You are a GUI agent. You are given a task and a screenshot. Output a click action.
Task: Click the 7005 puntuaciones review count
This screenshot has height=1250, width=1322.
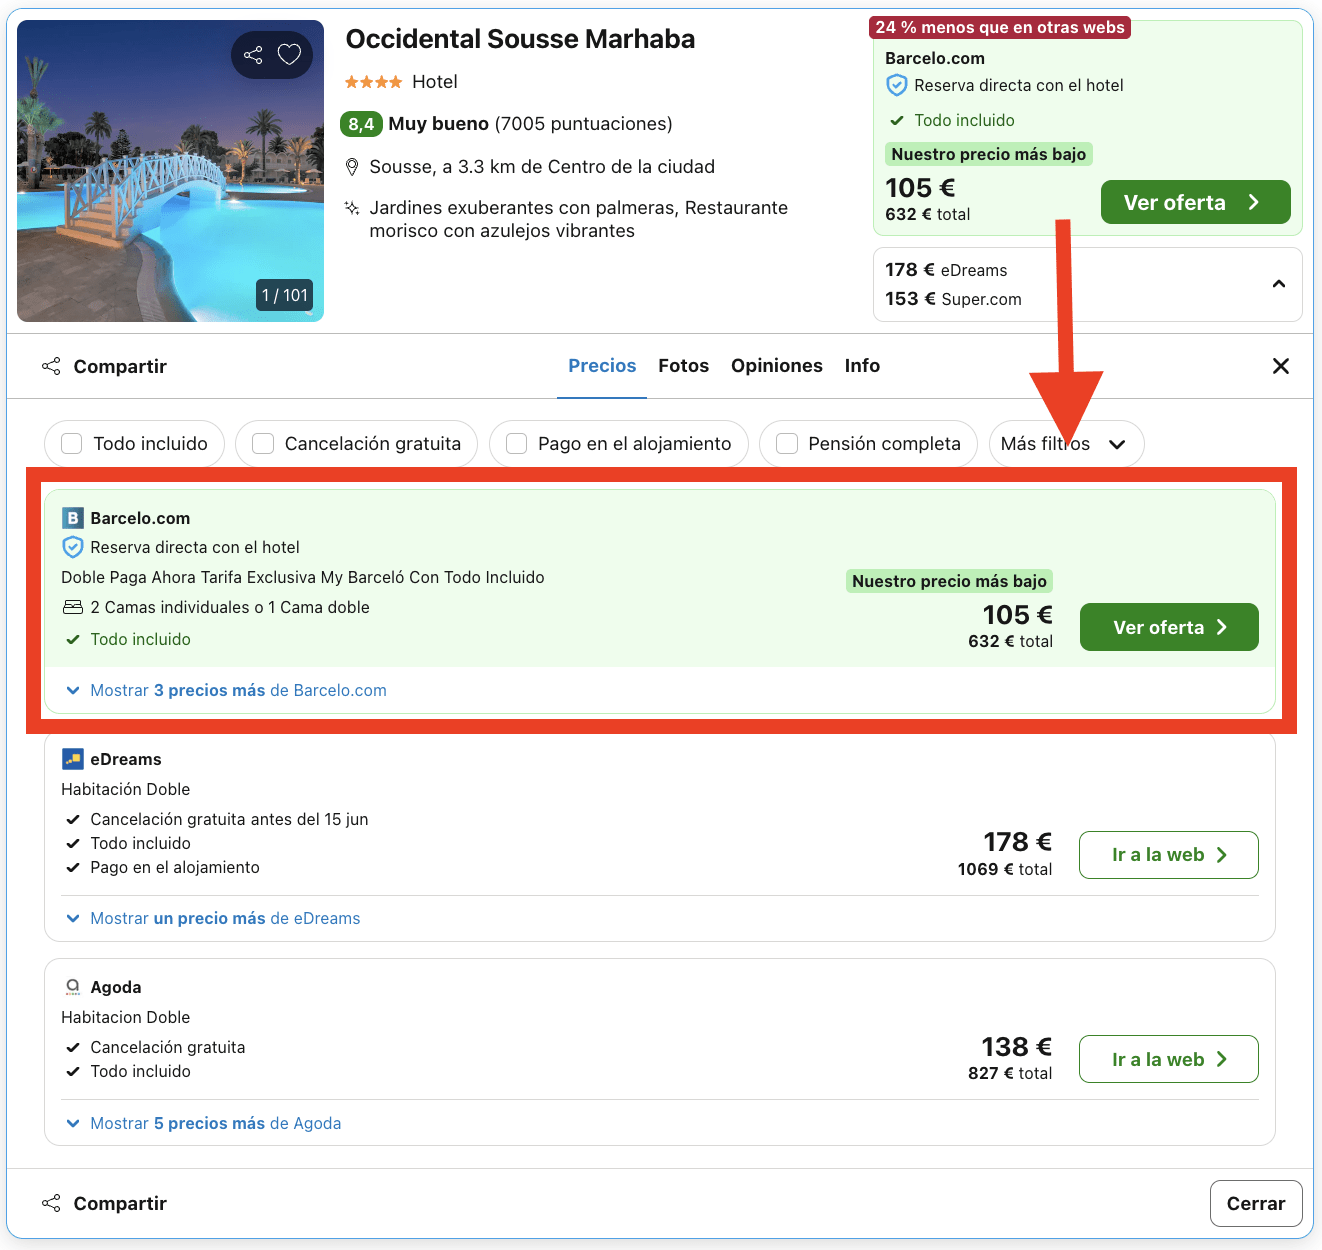pyautogui.click(x=584, y=124)
